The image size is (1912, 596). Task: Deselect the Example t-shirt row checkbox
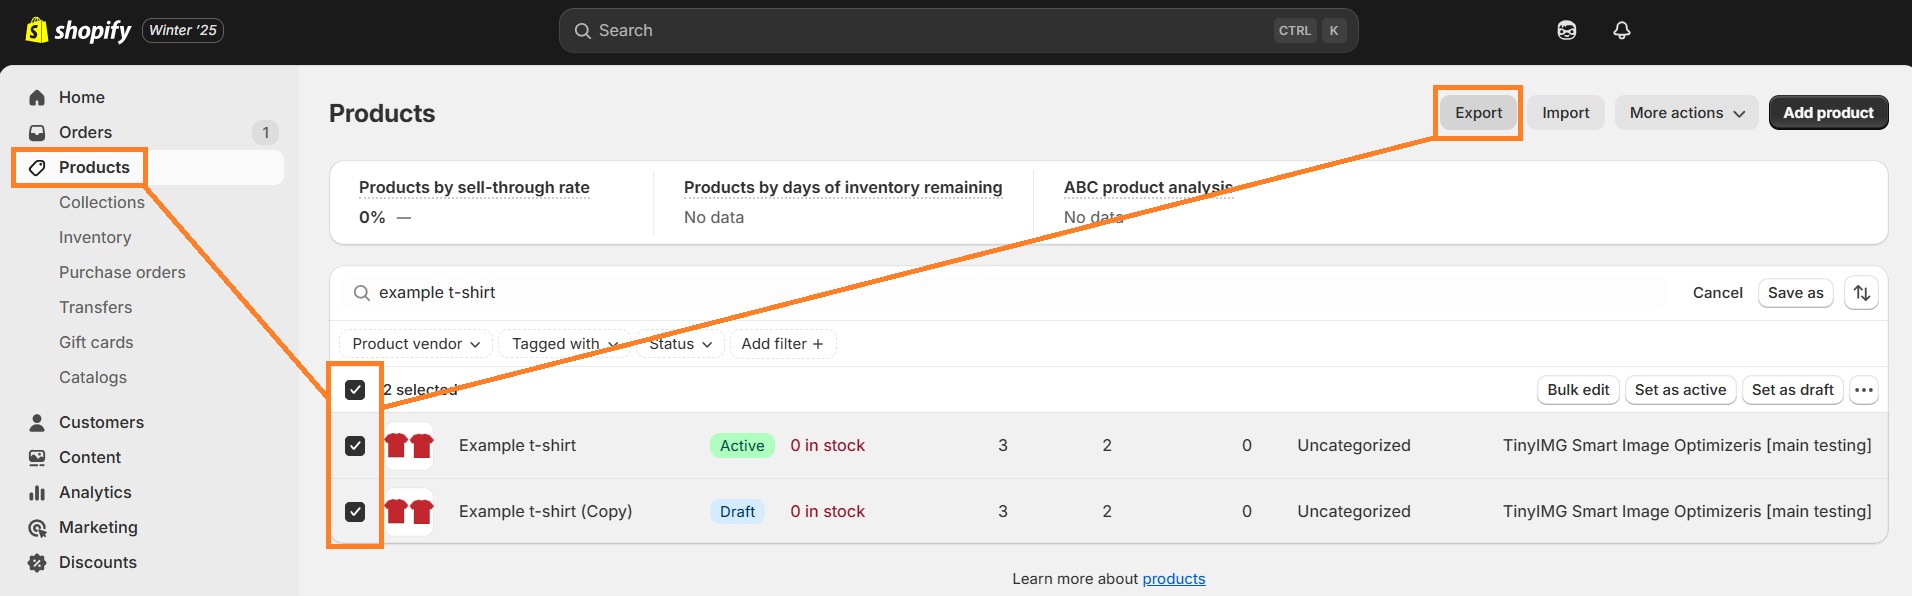pos(355,445)
